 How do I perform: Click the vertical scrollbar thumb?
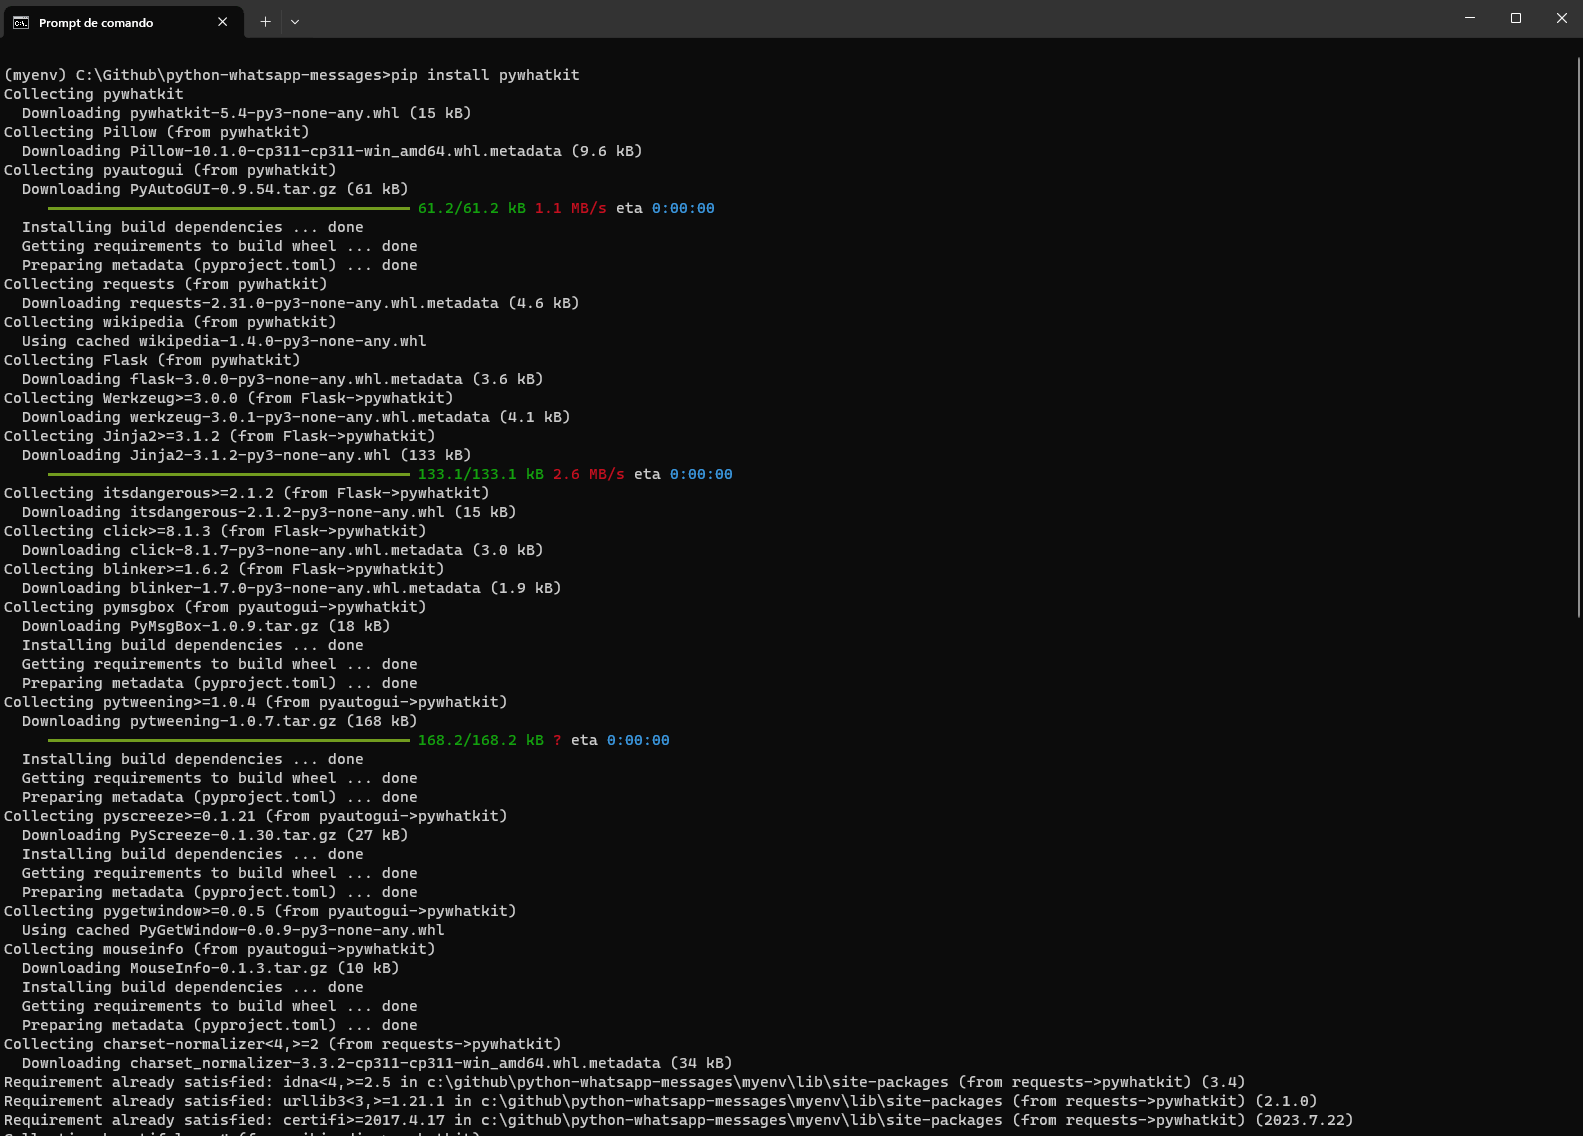[x=1578, y=337]
